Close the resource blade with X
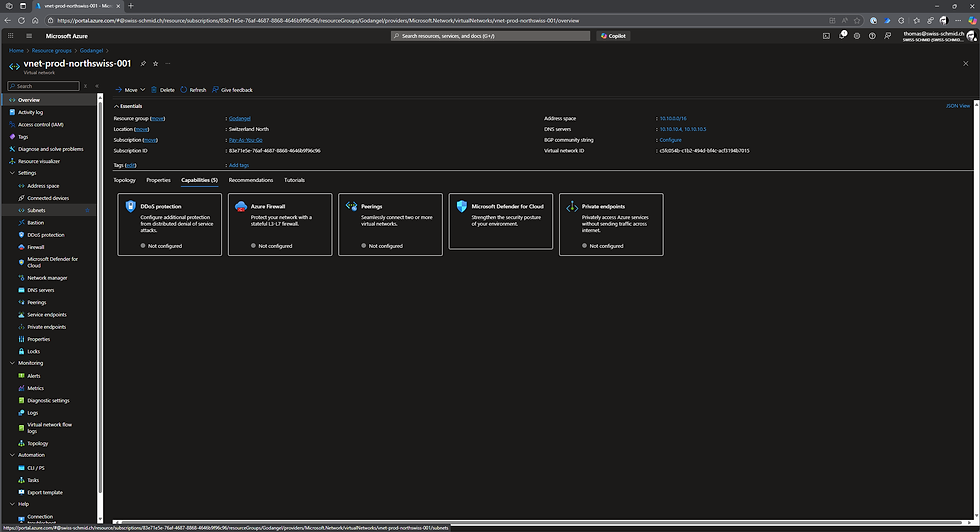 (966, 64)
